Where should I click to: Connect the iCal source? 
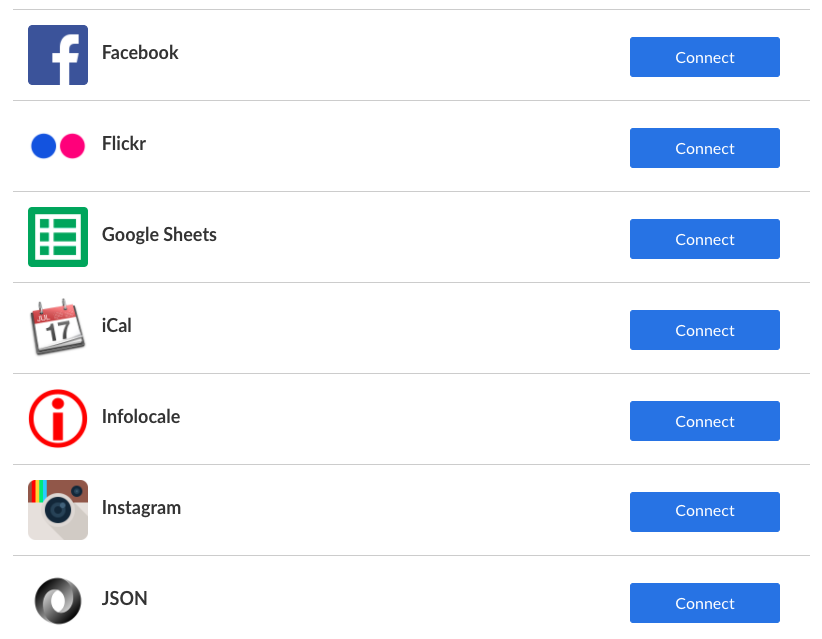[x=704, y=330]
